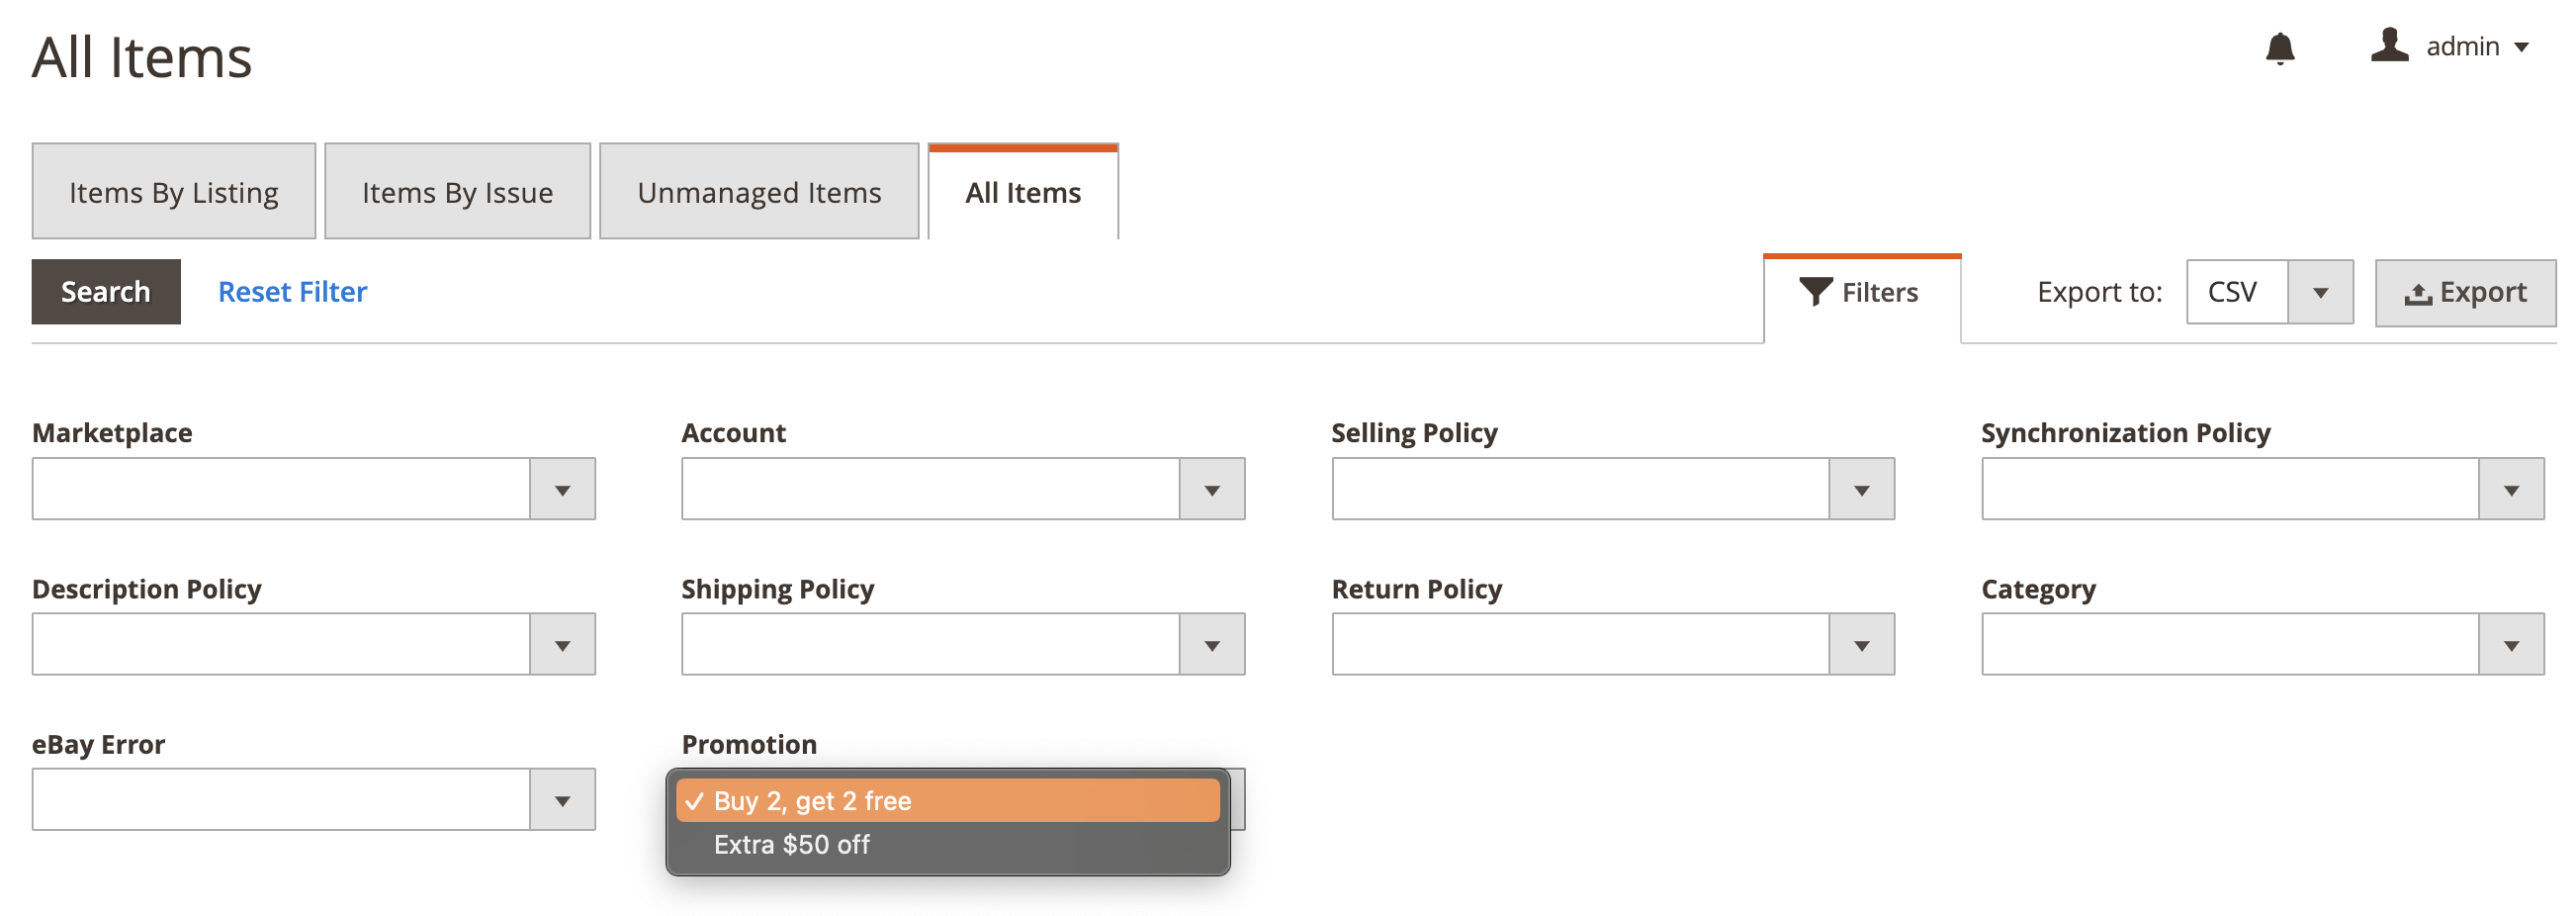Click the funnel Filters icon

coord(1815,292)
